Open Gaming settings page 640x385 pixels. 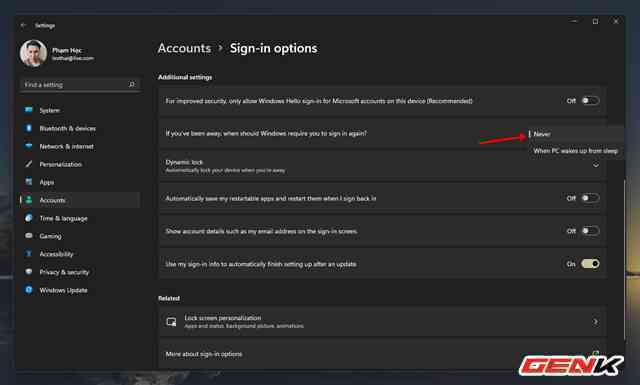pyautogui.click(x=80, y=236)
